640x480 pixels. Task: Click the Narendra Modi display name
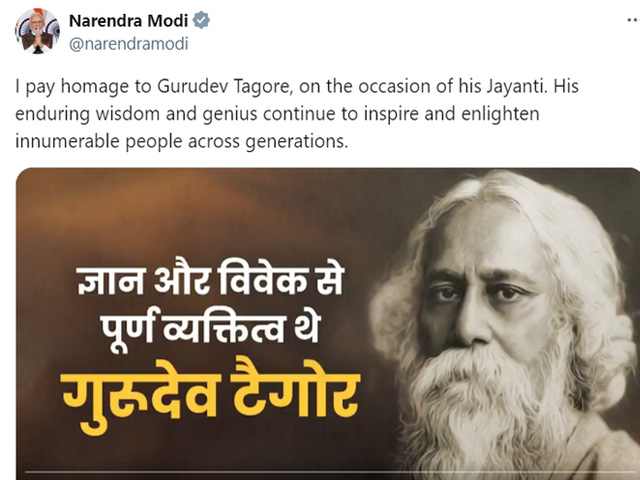pos(129,20)
